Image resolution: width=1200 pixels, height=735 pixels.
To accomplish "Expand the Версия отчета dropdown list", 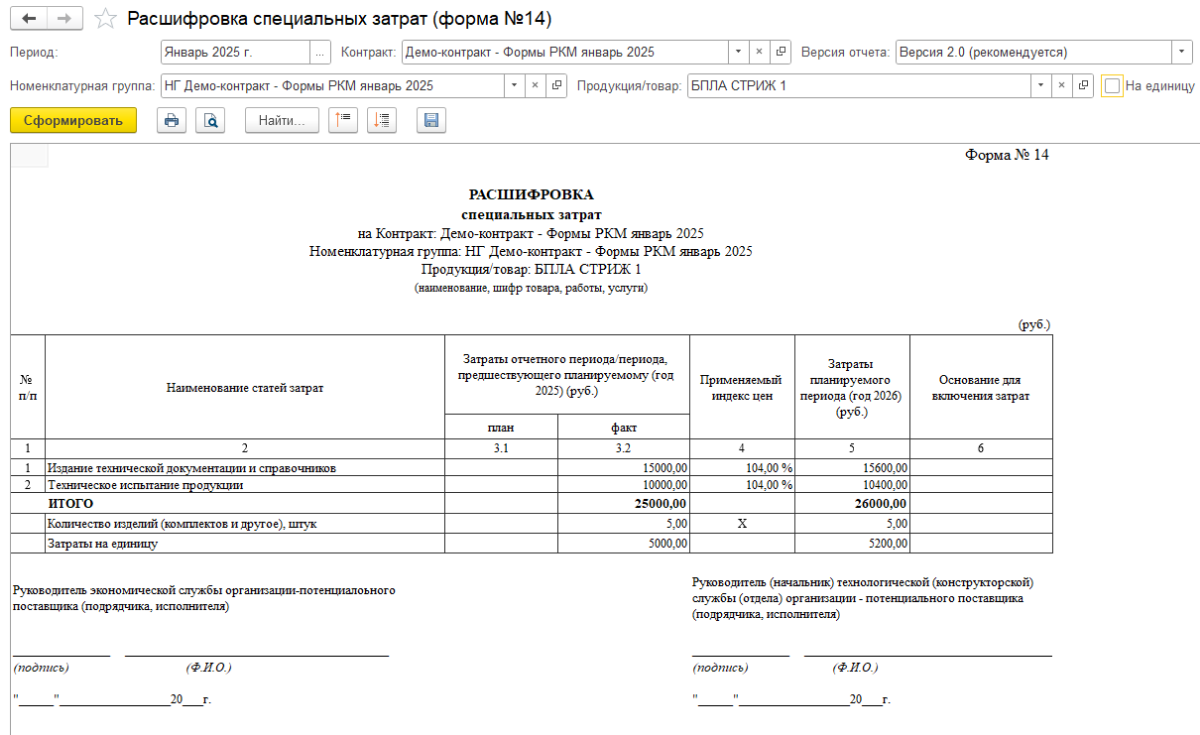I will point(1180,52).
